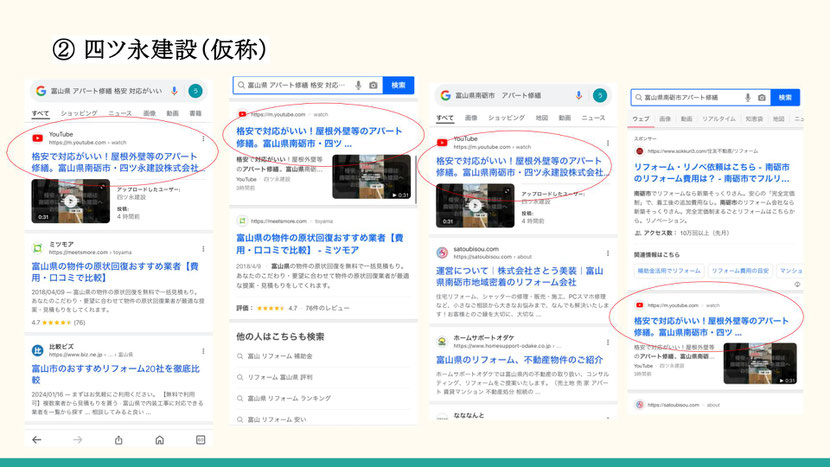
Task: Tap リフォーム費用の目安 chip
Action: point(740,271)
